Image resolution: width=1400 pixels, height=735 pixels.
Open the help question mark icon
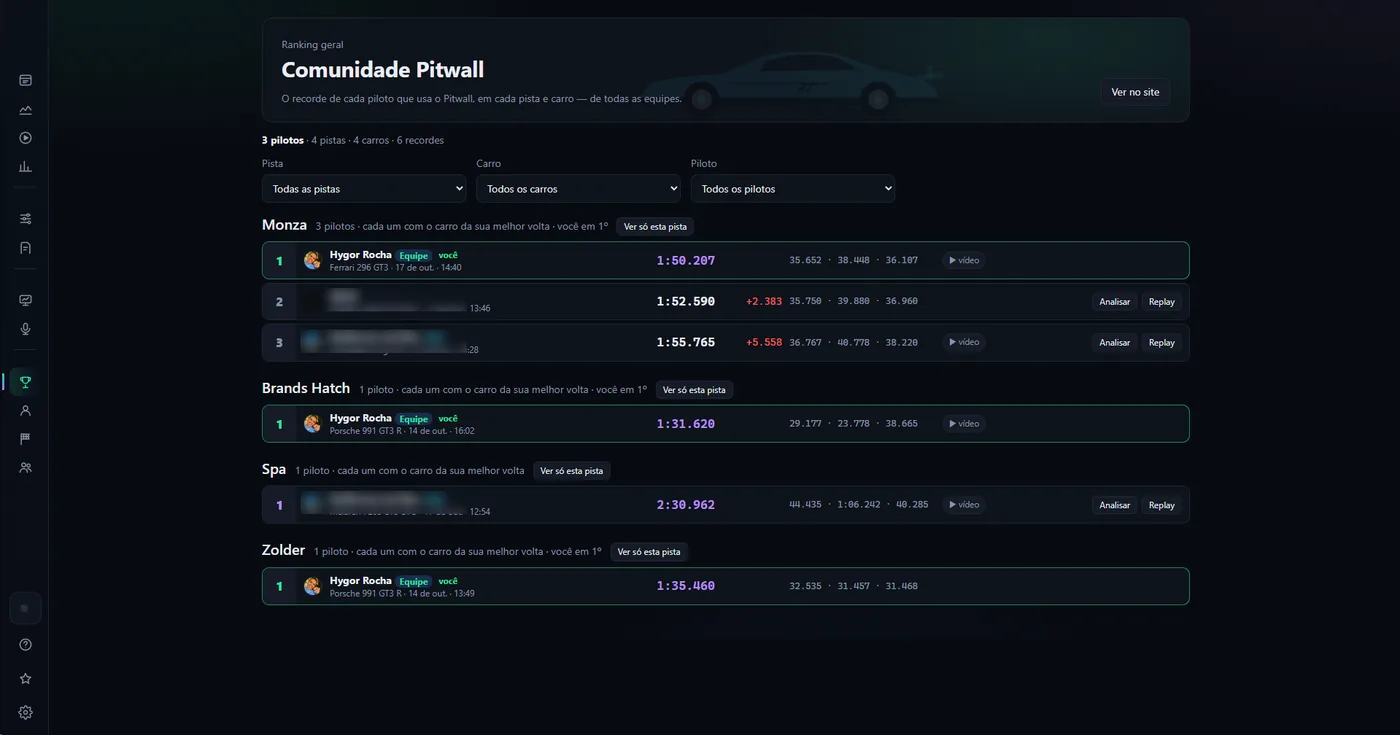(25, 645)
